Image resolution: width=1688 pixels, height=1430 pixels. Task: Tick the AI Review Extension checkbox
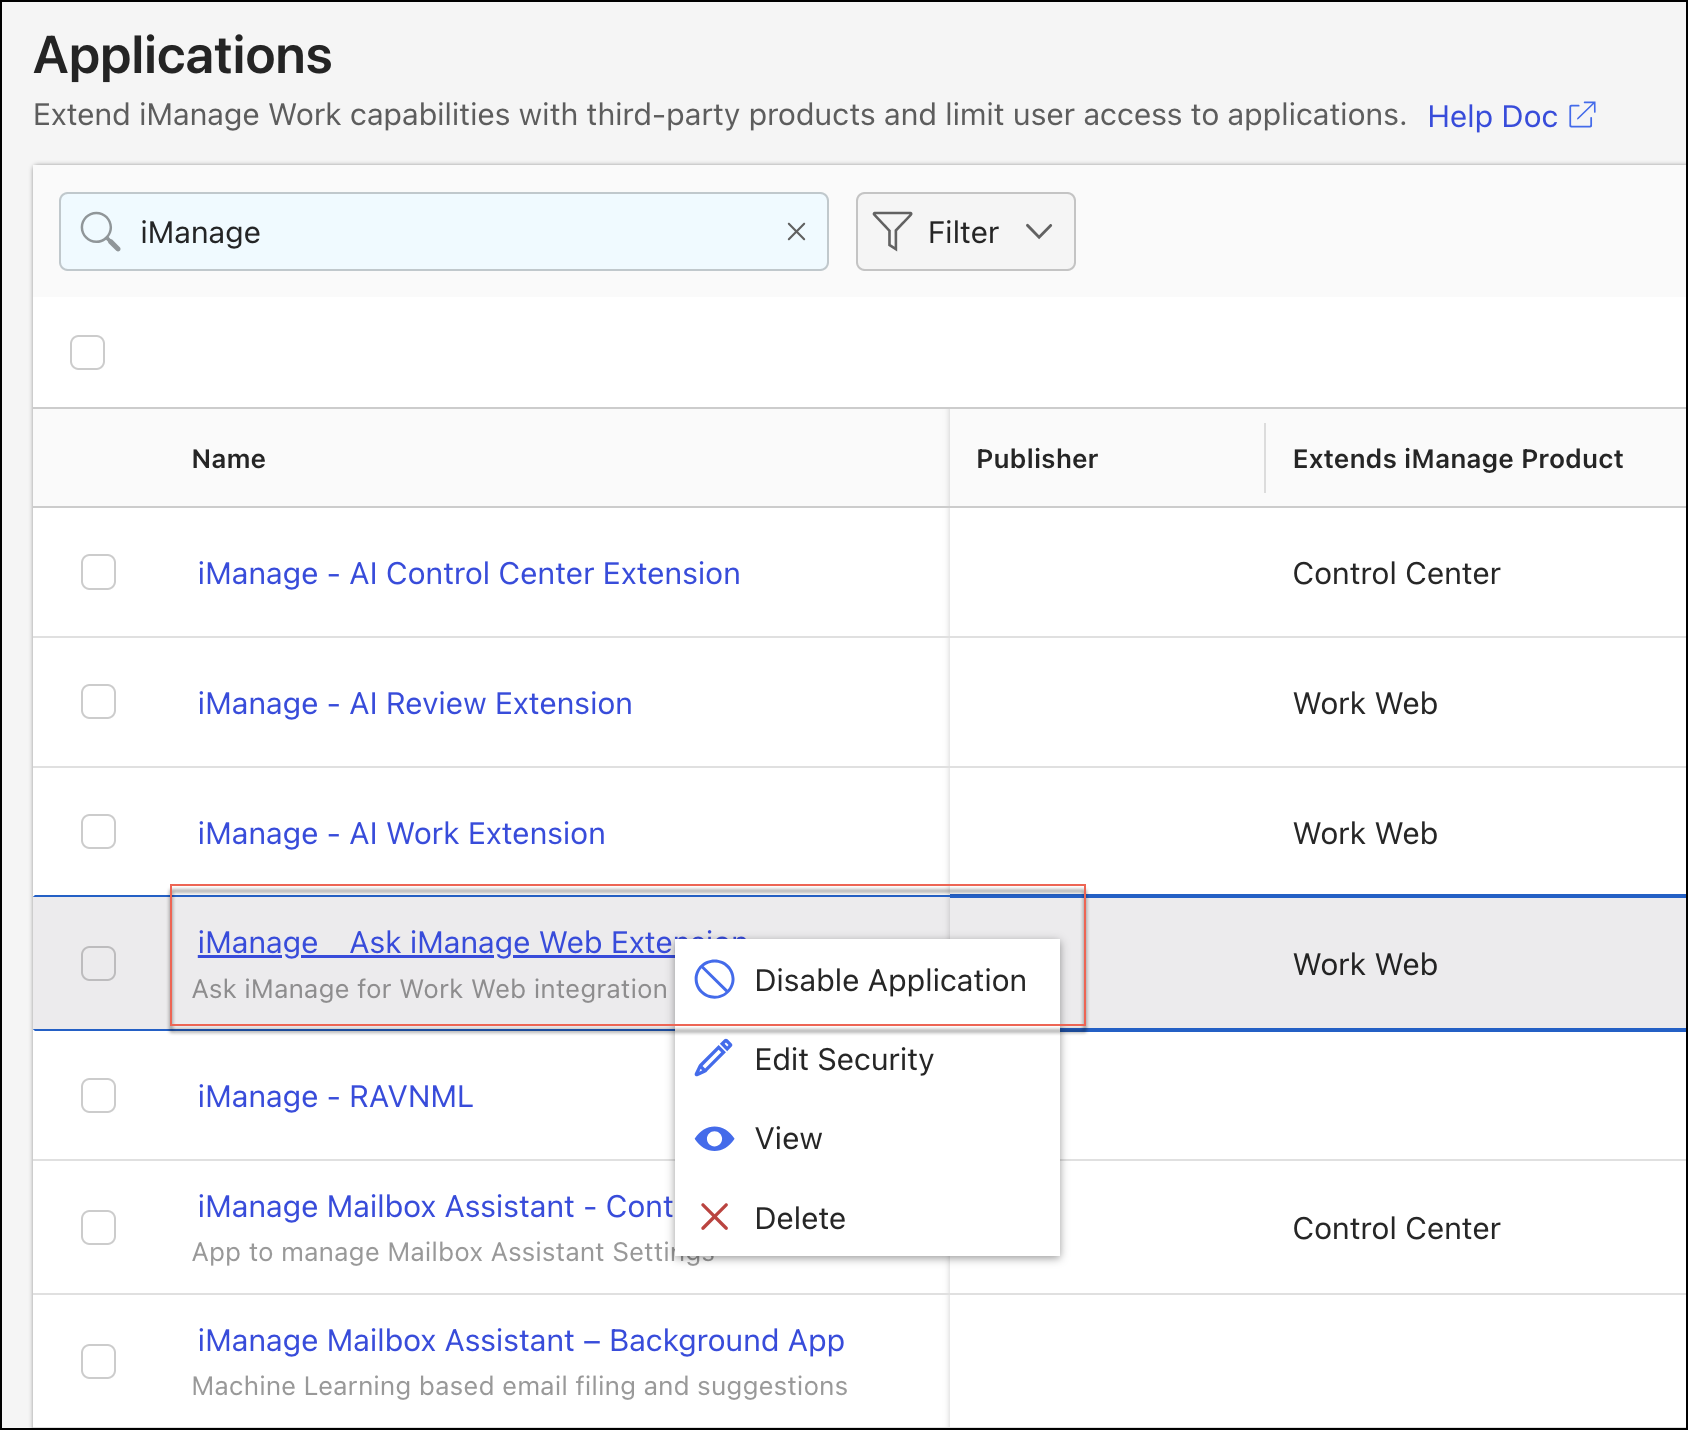[x=98, y=702]
